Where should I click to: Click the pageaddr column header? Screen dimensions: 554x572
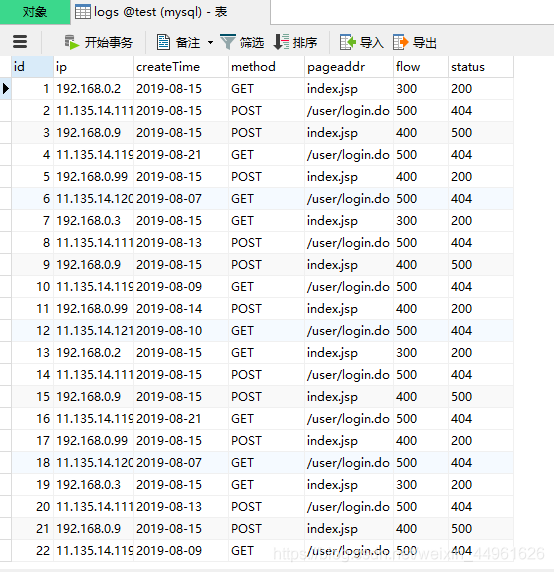349,67
